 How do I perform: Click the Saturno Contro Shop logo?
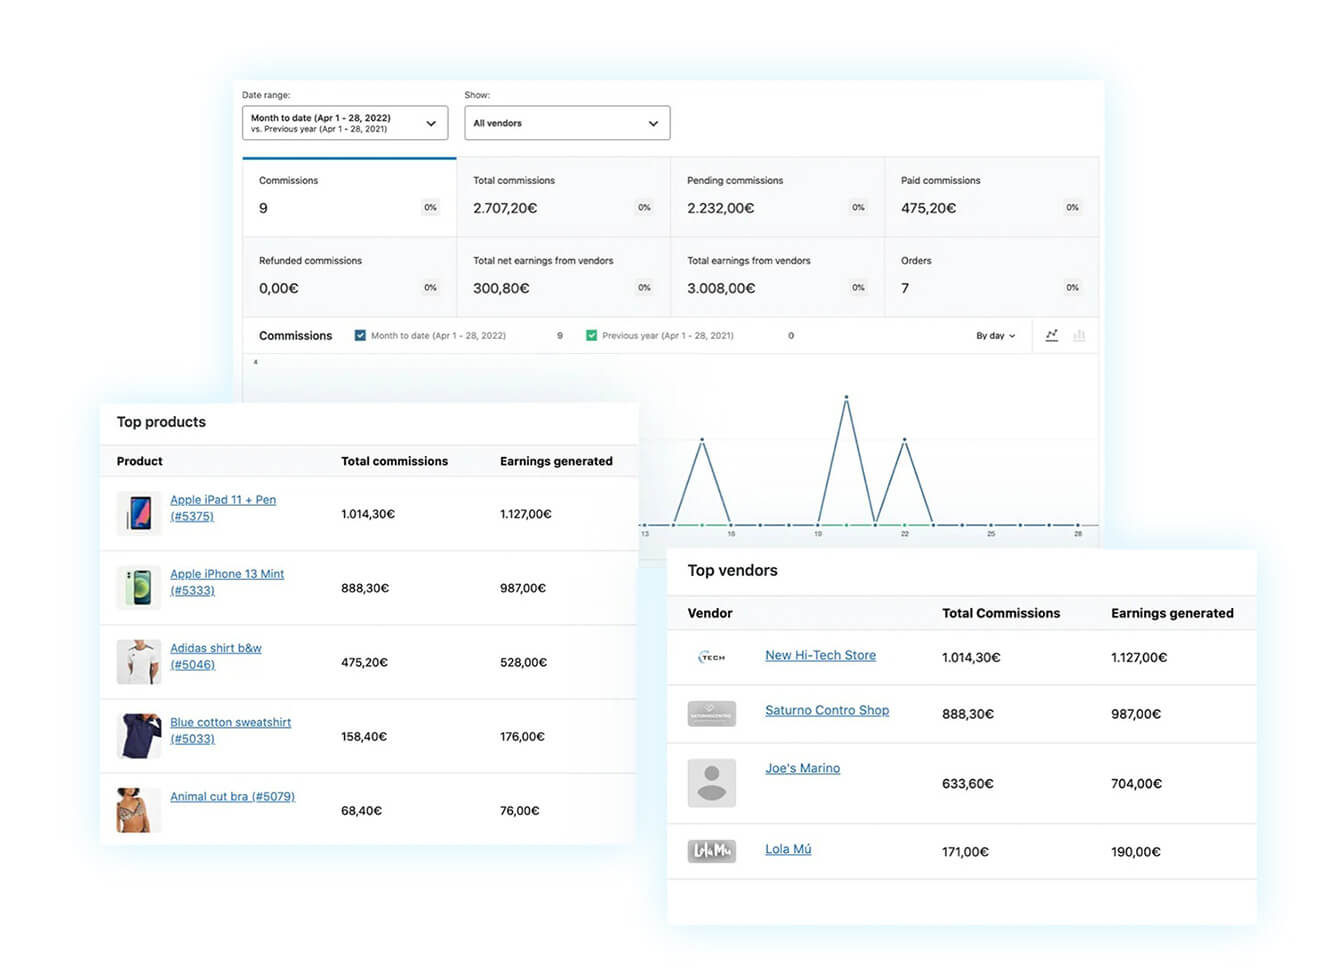pos(712,713)
